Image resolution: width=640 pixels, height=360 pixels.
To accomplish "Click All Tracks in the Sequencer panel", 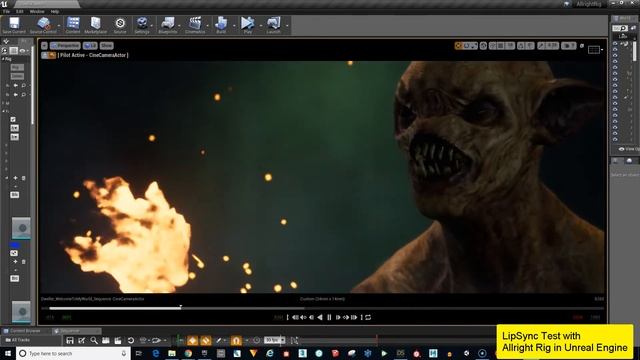I will [17, 340].
